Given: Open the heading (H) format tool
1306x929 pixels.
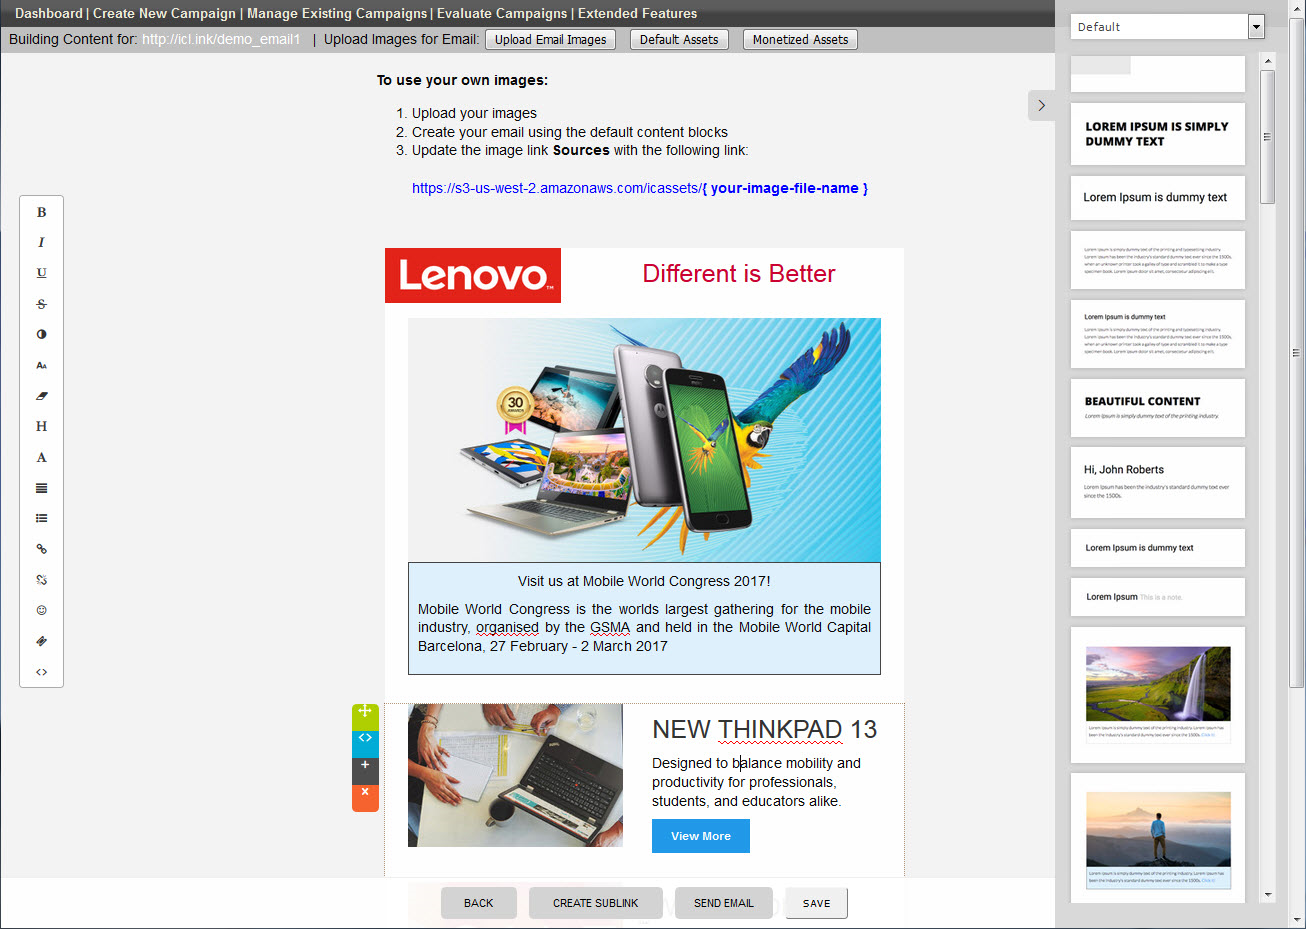Looking at the screenshot, I should click(41, 426).
